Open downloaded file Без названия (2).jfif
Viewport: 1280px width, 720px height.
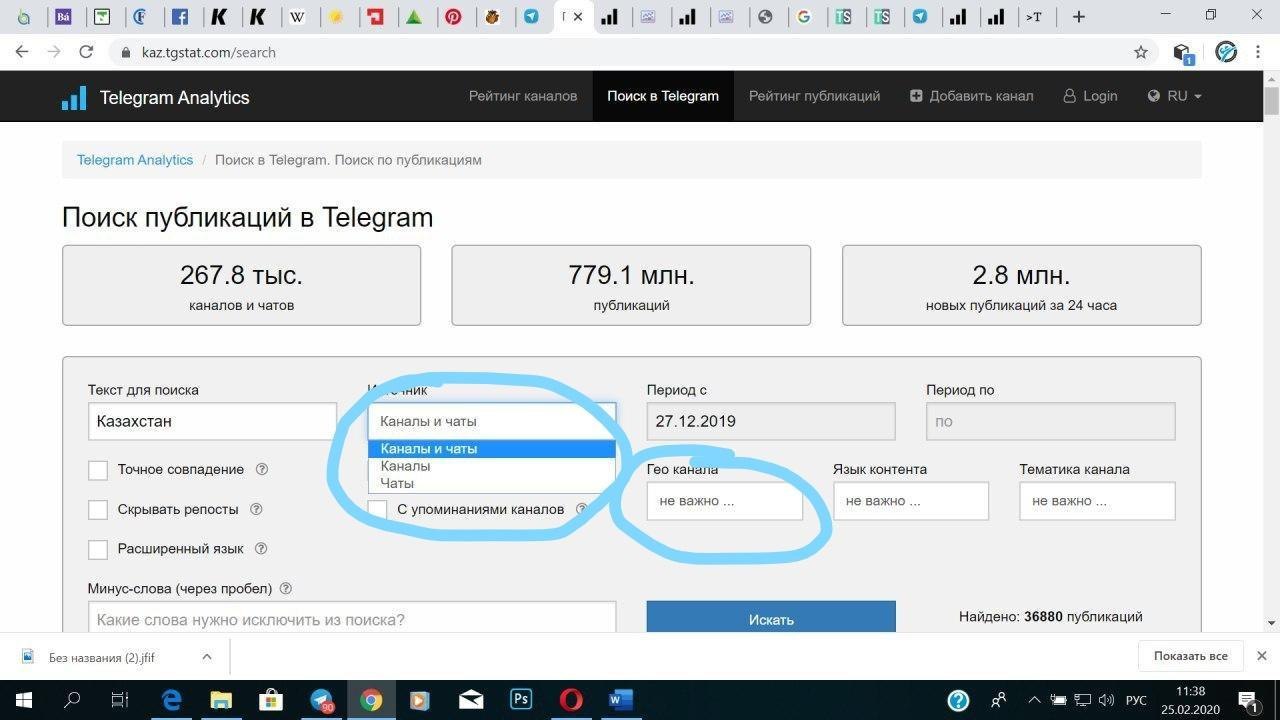point(102,657)
